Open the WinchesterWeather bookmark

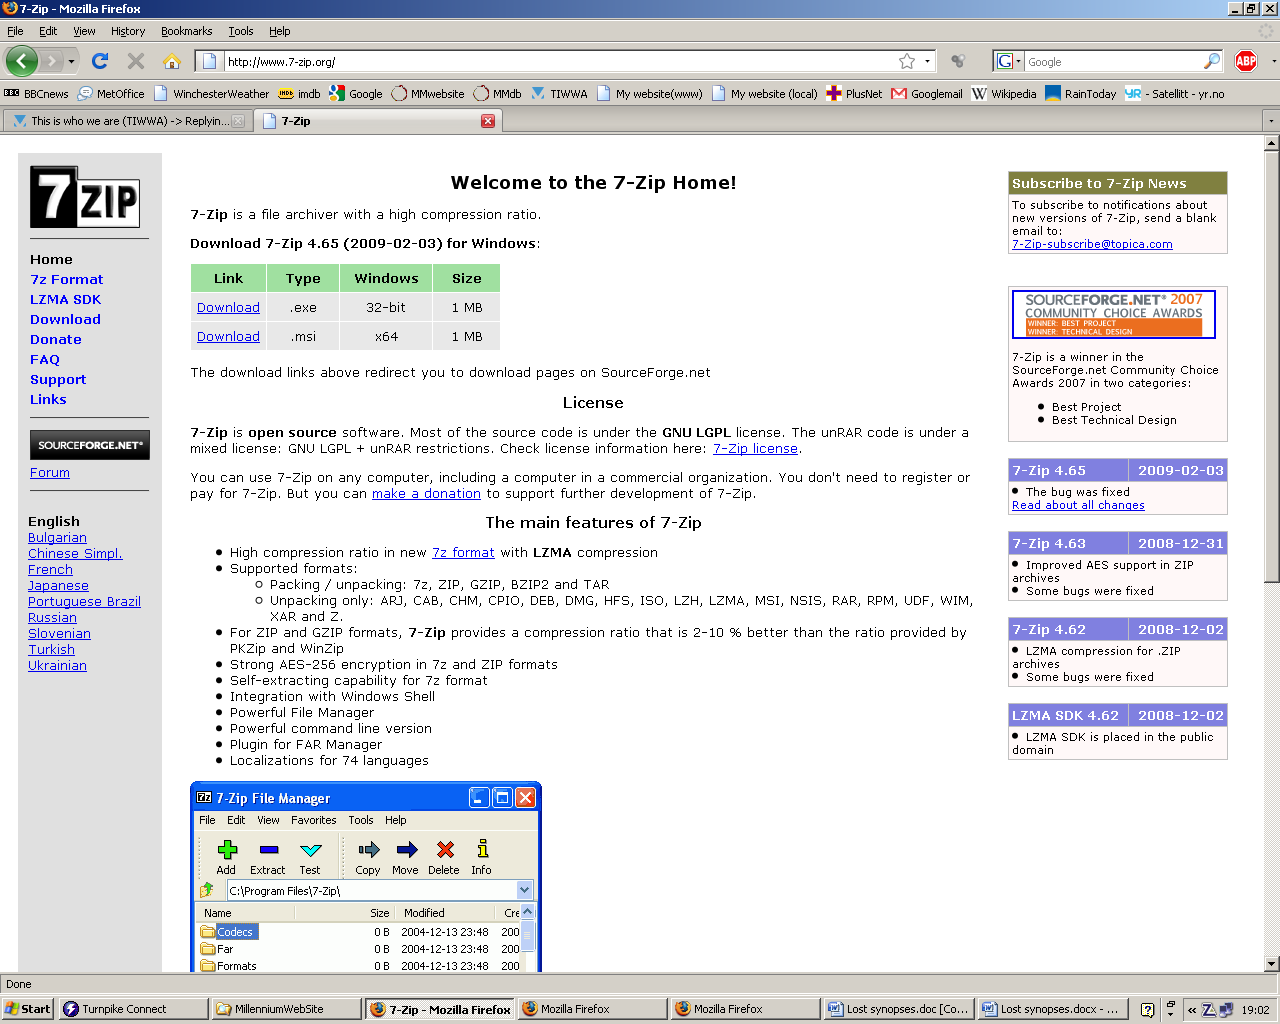[x=211, y=94]
